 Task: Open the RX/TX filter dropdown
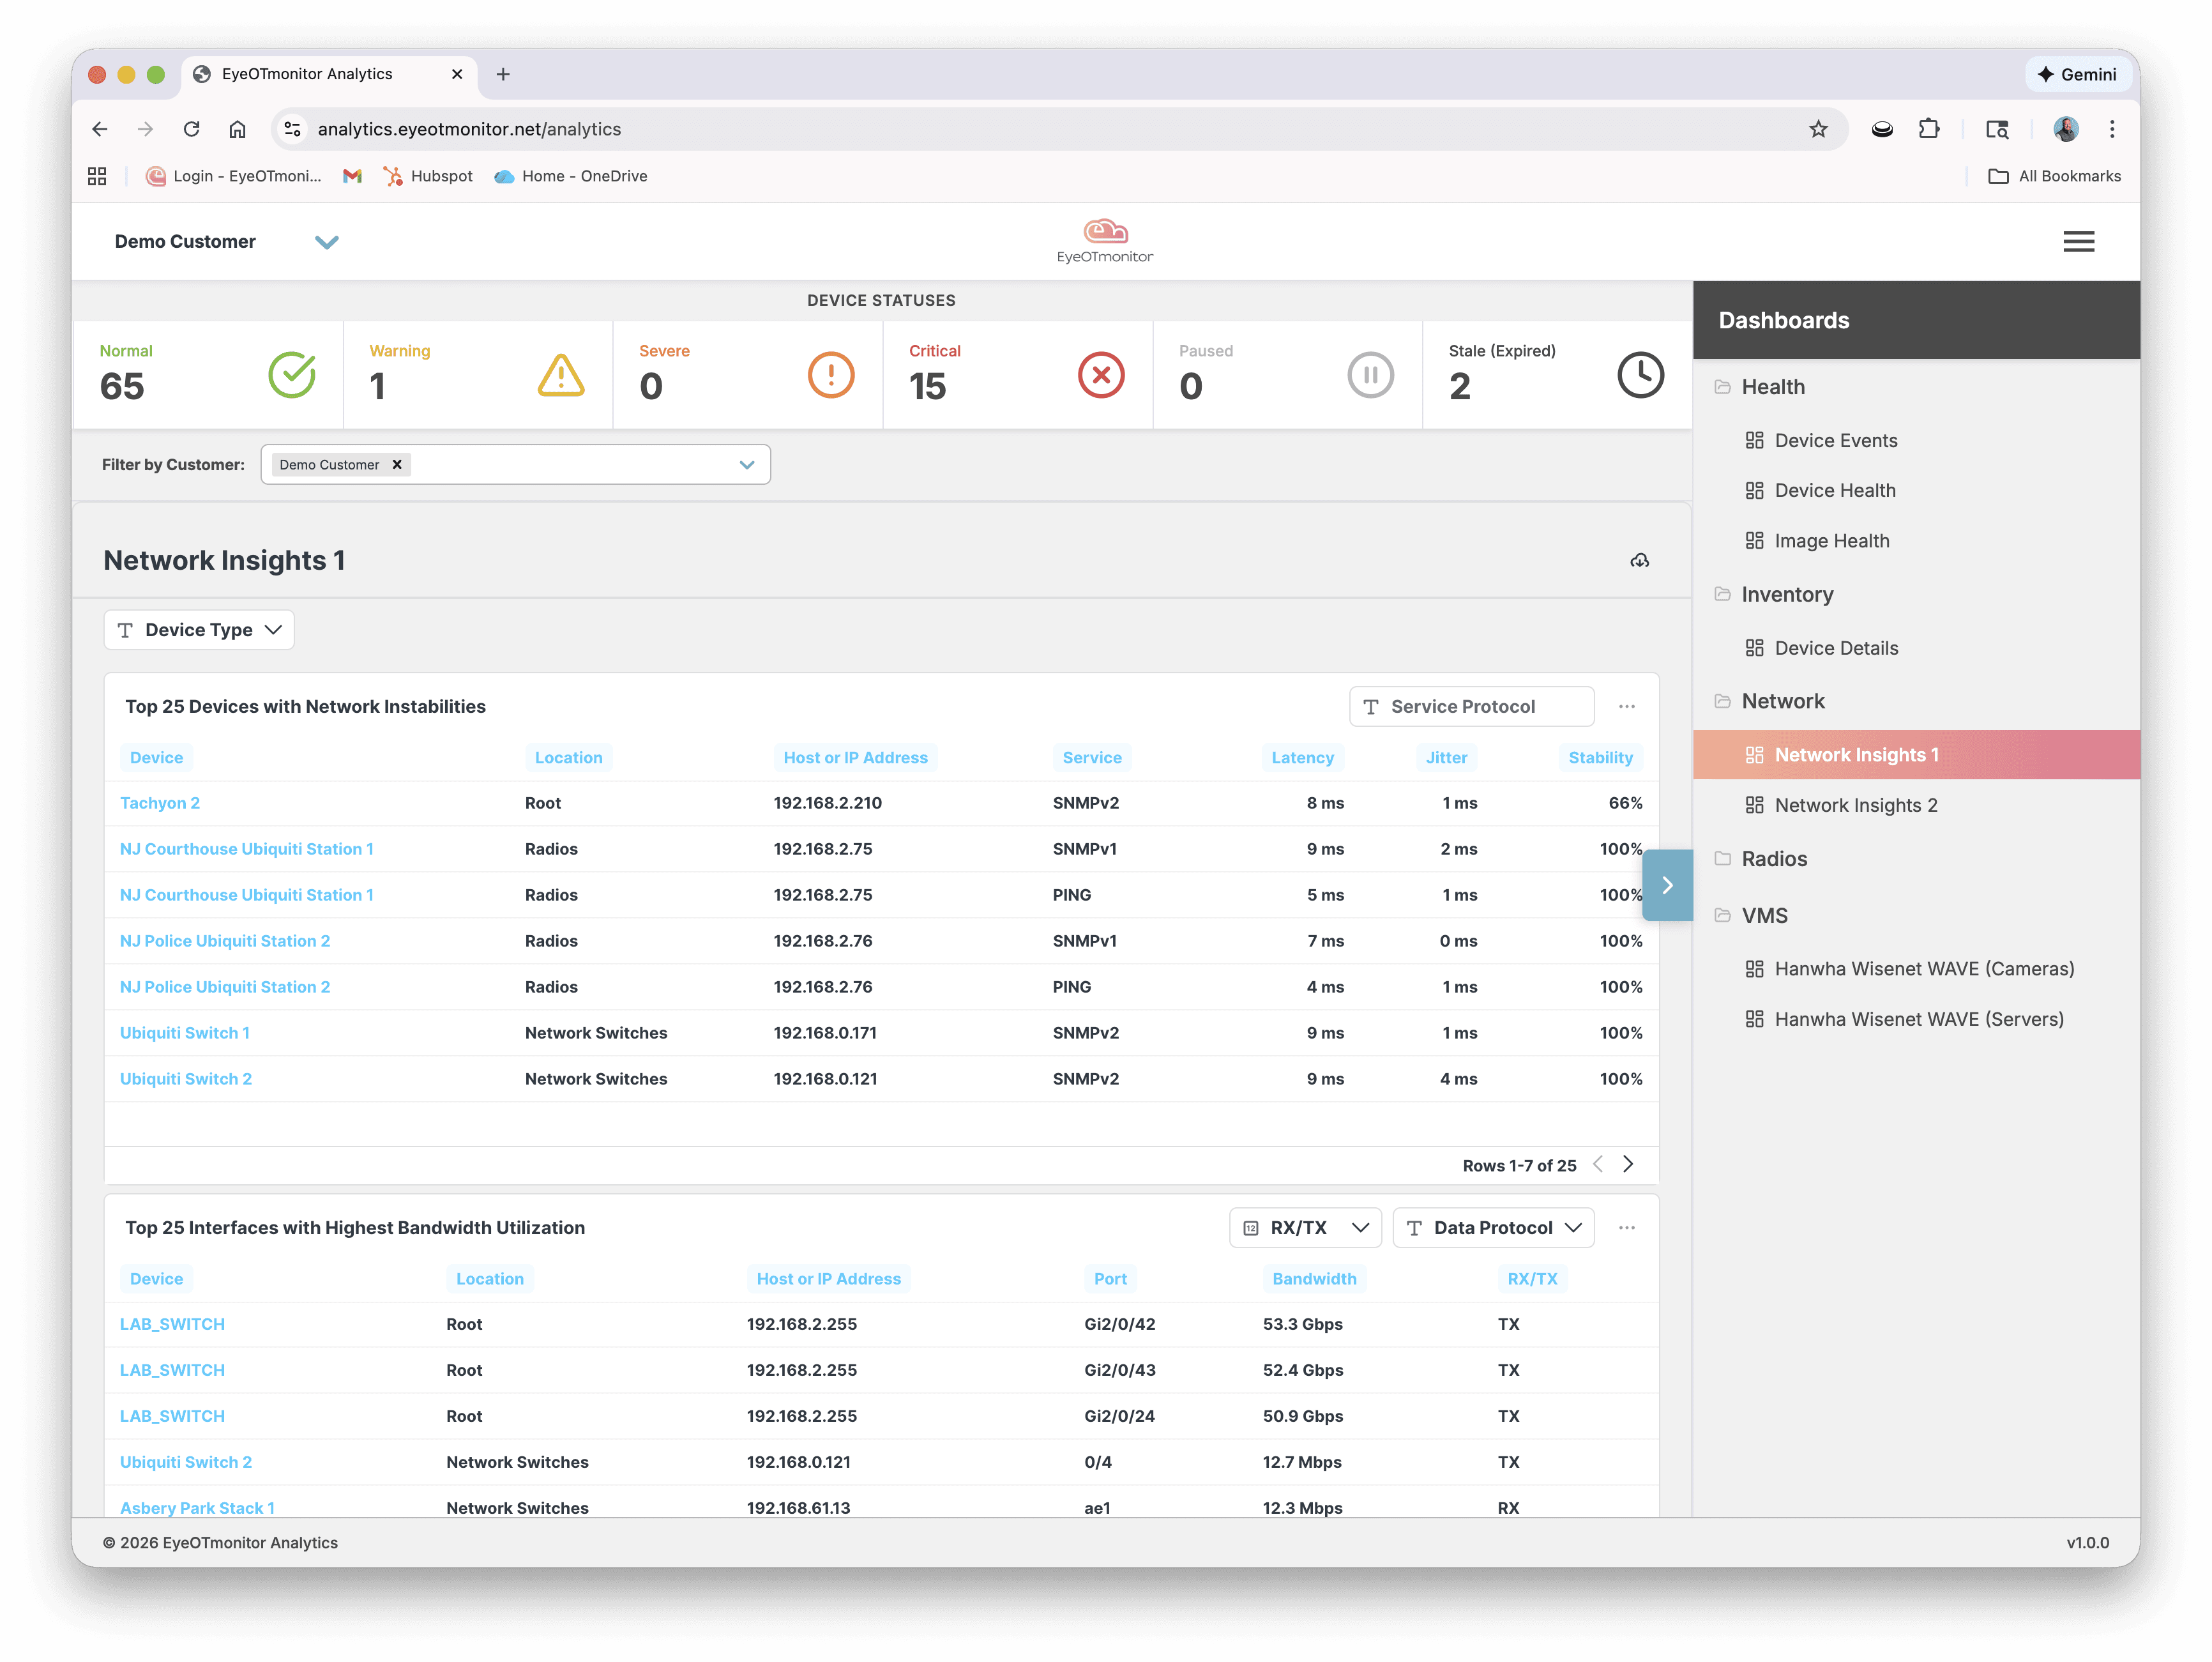coord(1304,1227)
